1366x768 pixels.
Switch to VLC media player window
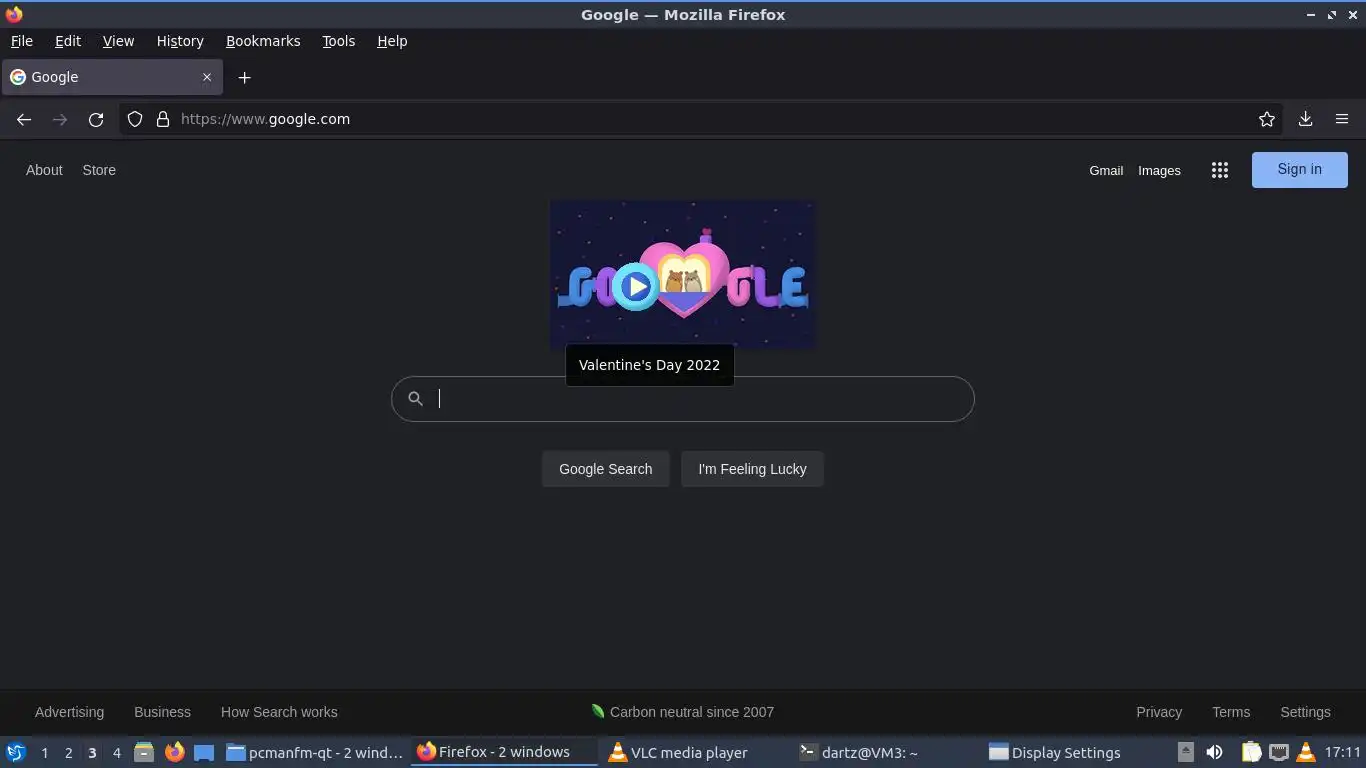[x=695, y=752]
